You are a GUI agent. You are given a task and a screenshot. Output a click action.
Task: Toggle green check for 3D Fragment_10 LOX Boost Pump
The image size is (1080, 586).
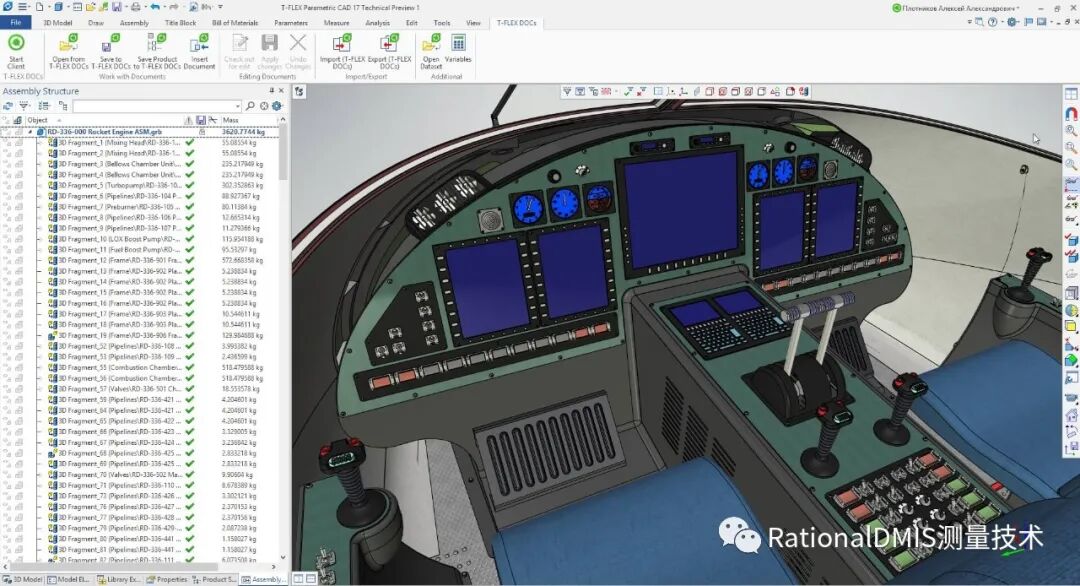(189, 239)
